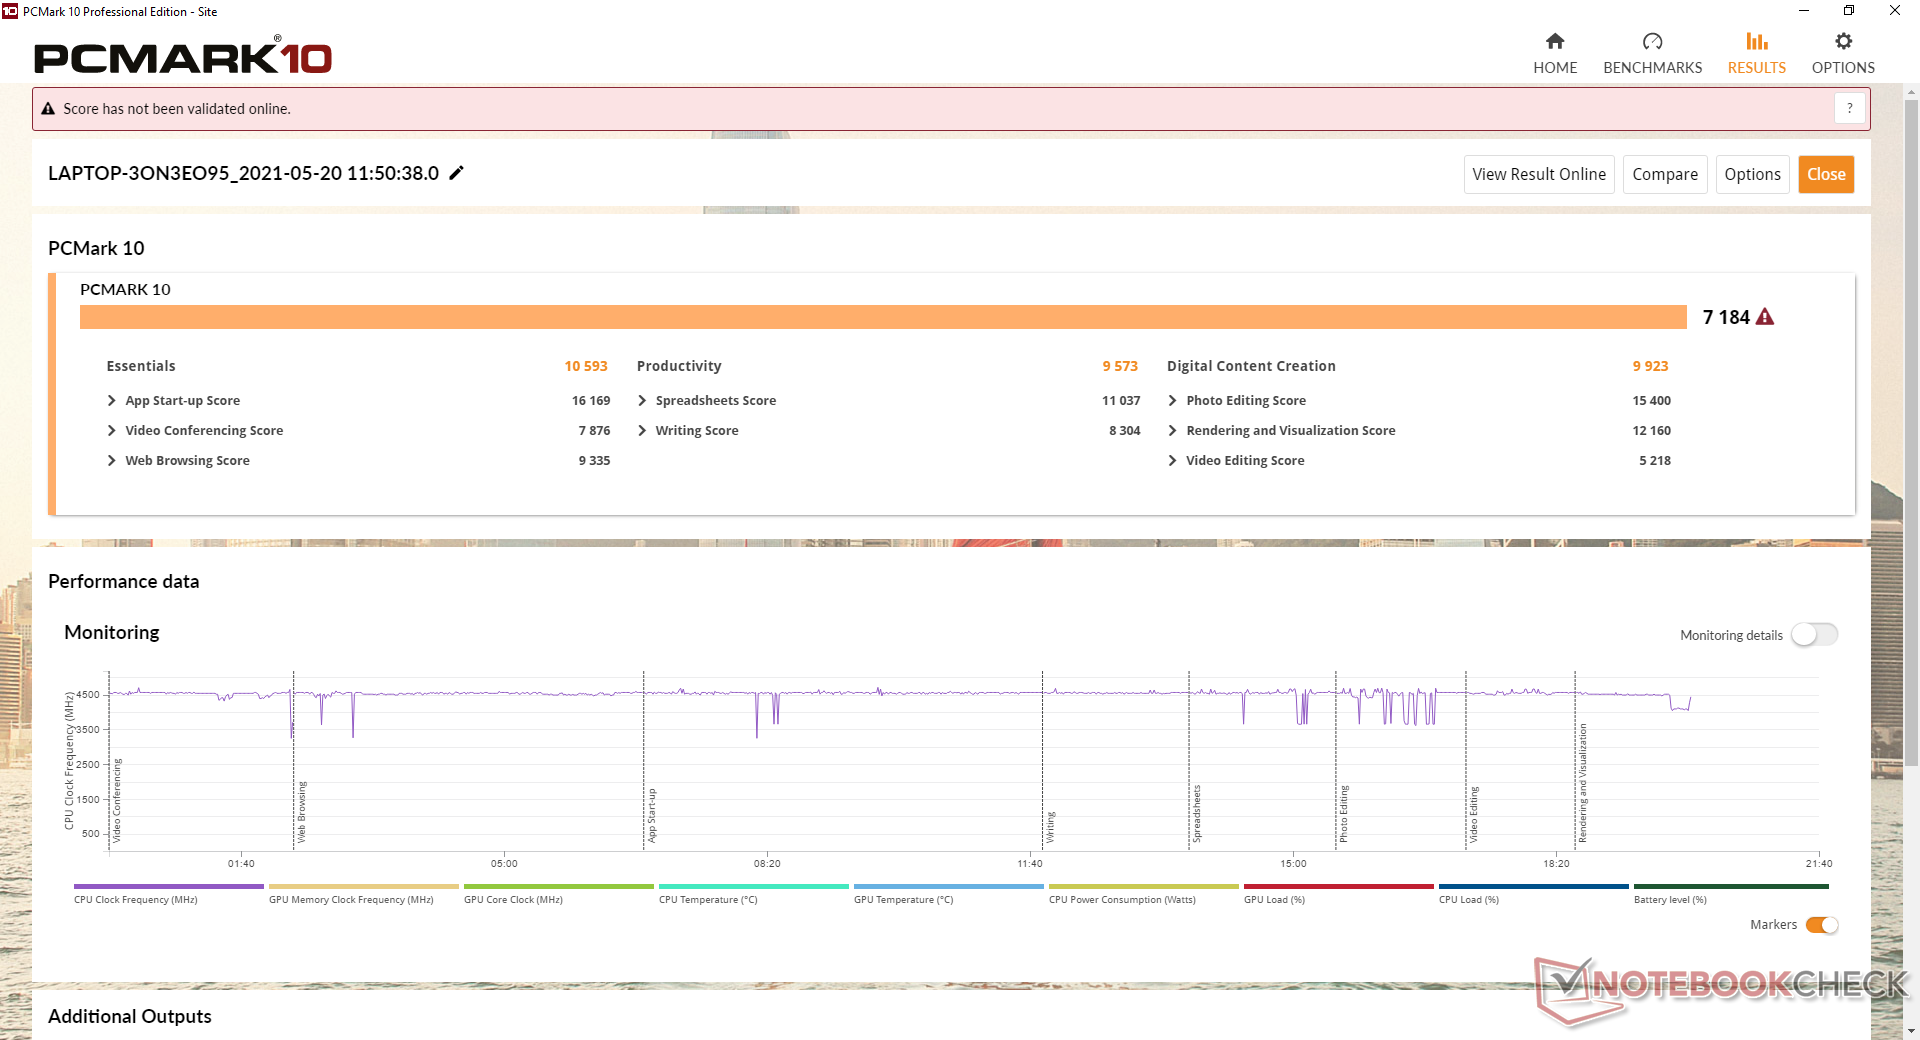Expand the Video Editing Score row
The width and height of the screenshot is (1920, 1040).
(1172, 461)
